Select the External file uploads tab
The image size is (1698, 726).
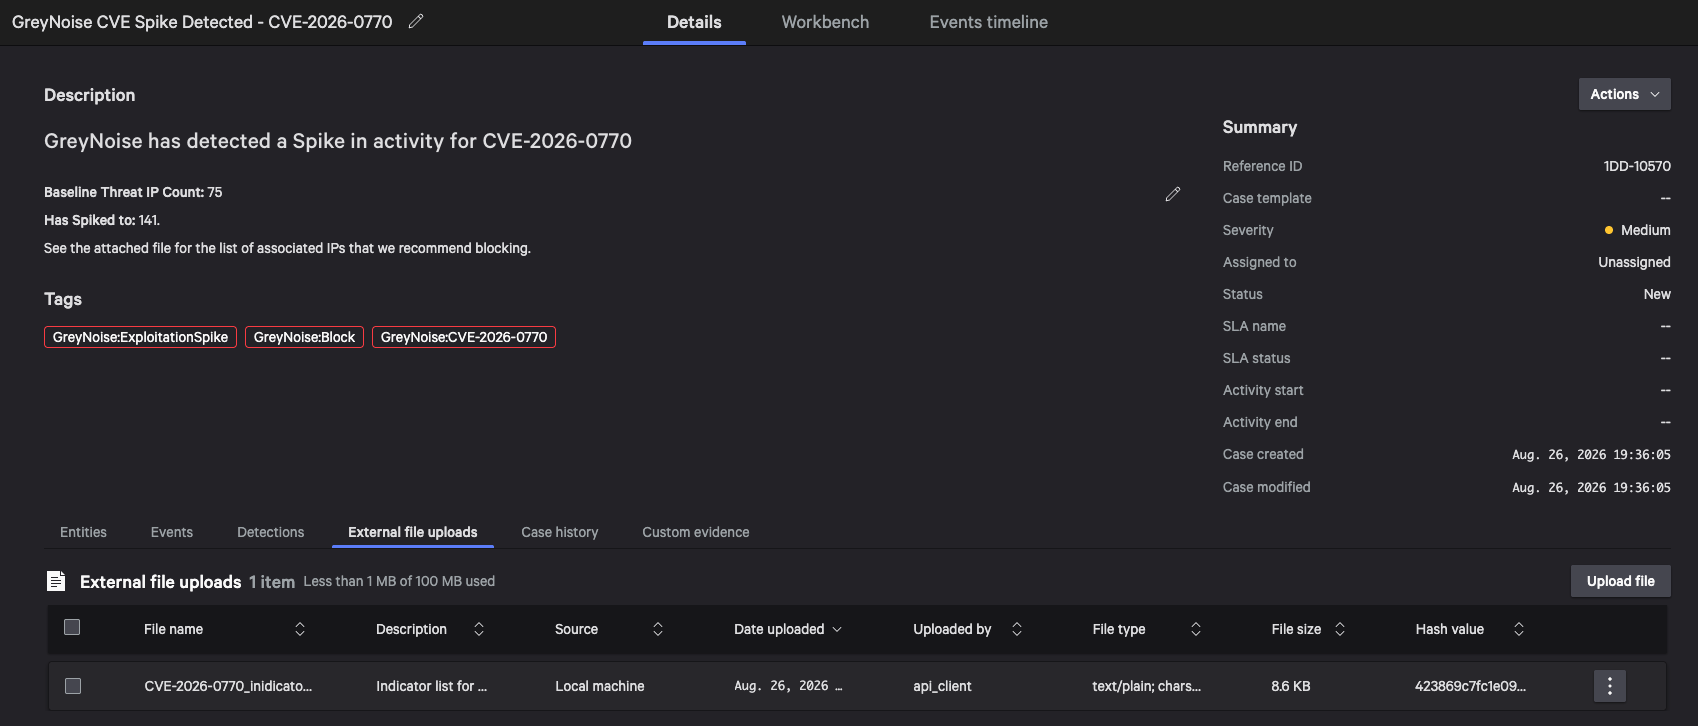click(413, 532)
